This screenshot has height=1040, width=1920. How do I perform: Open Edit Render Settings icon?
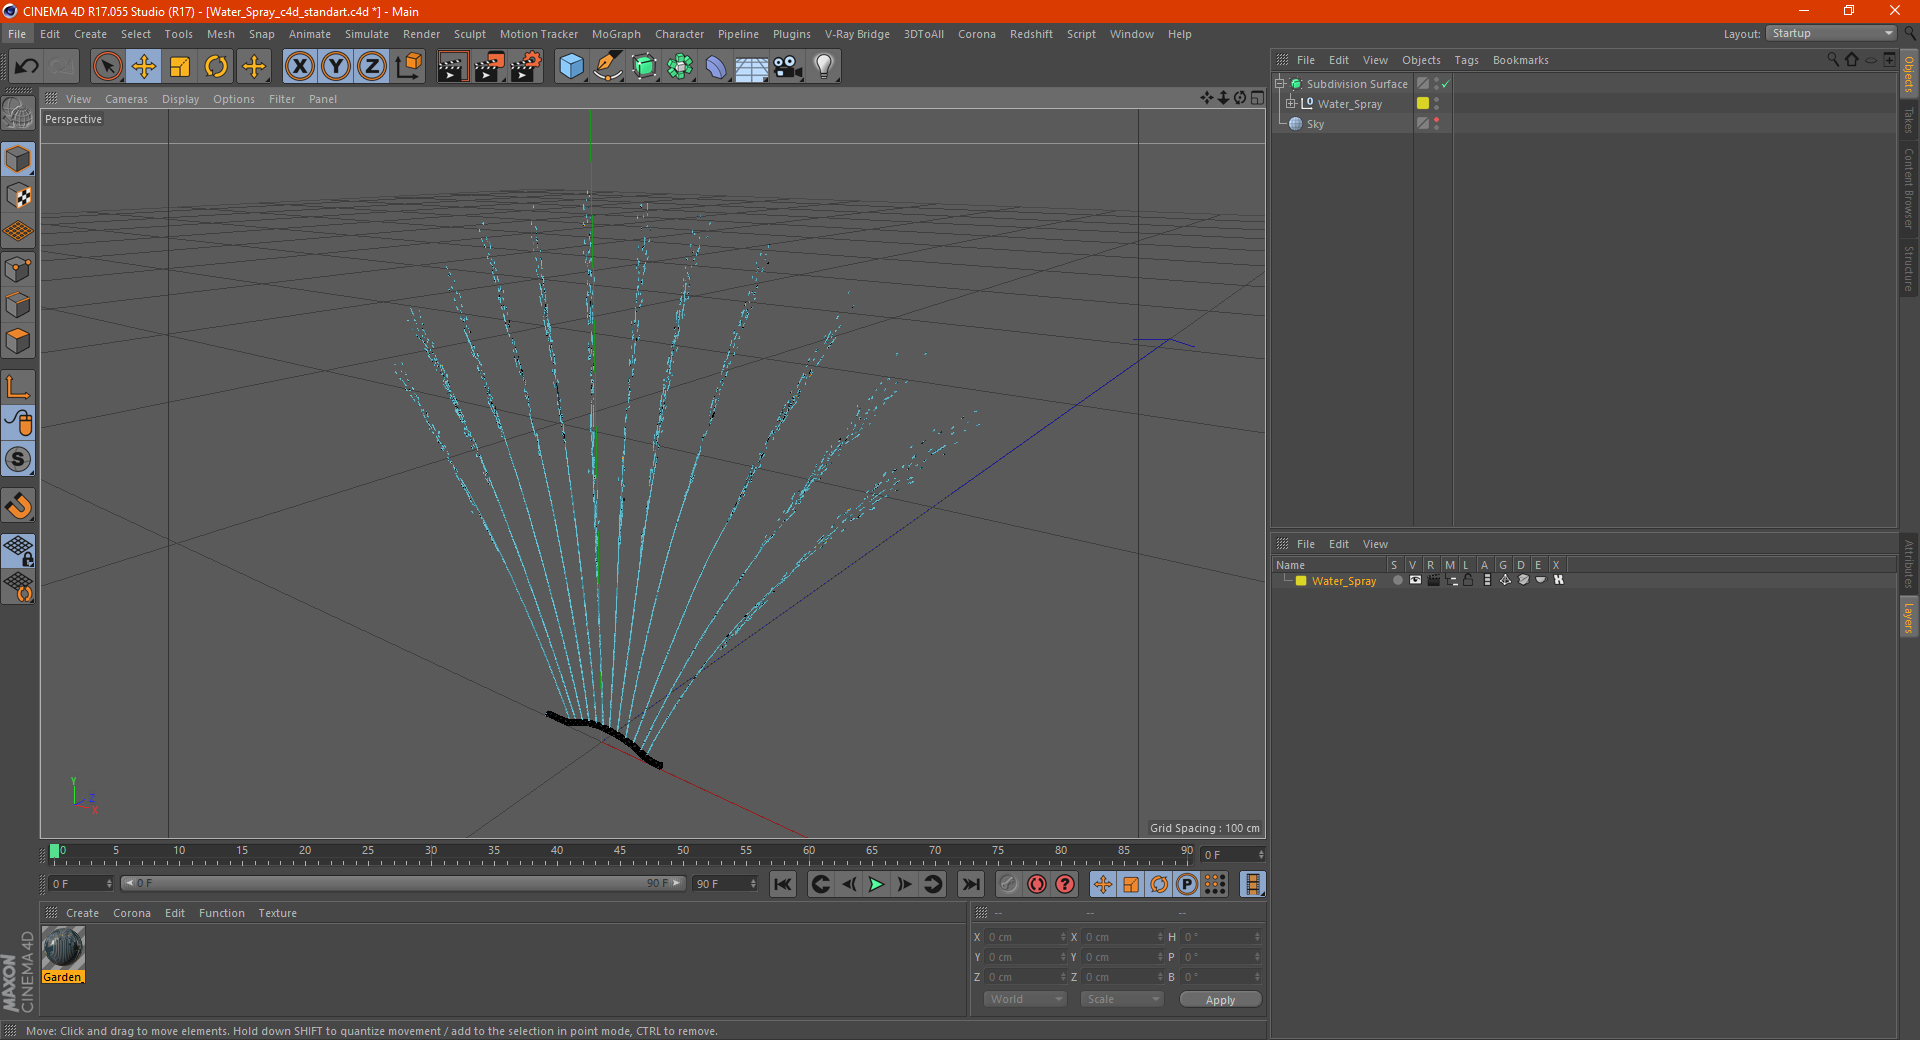click(526, 67)
